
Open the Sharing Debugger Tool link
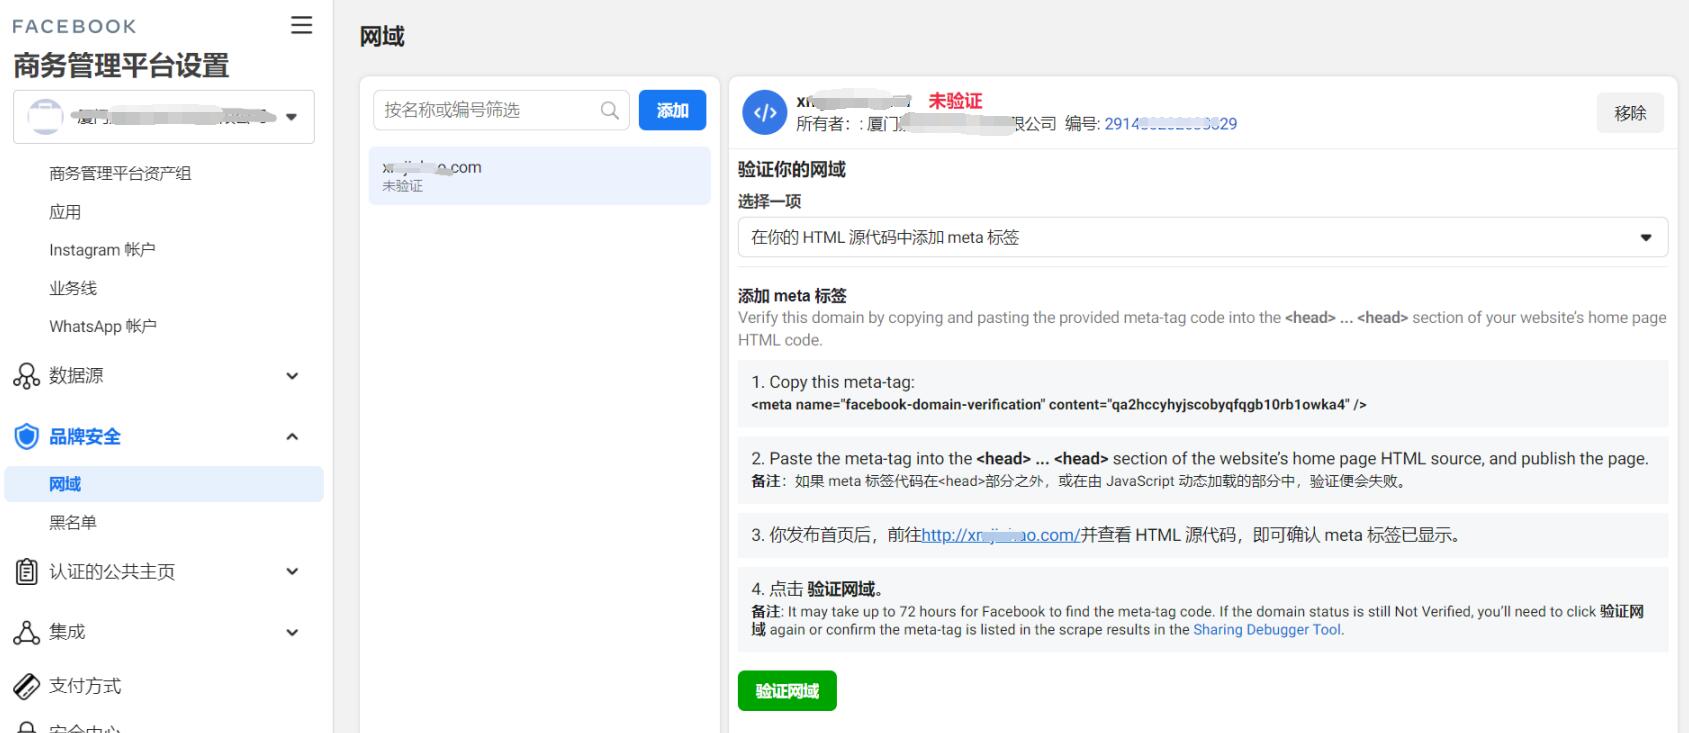pos(1267,630)
